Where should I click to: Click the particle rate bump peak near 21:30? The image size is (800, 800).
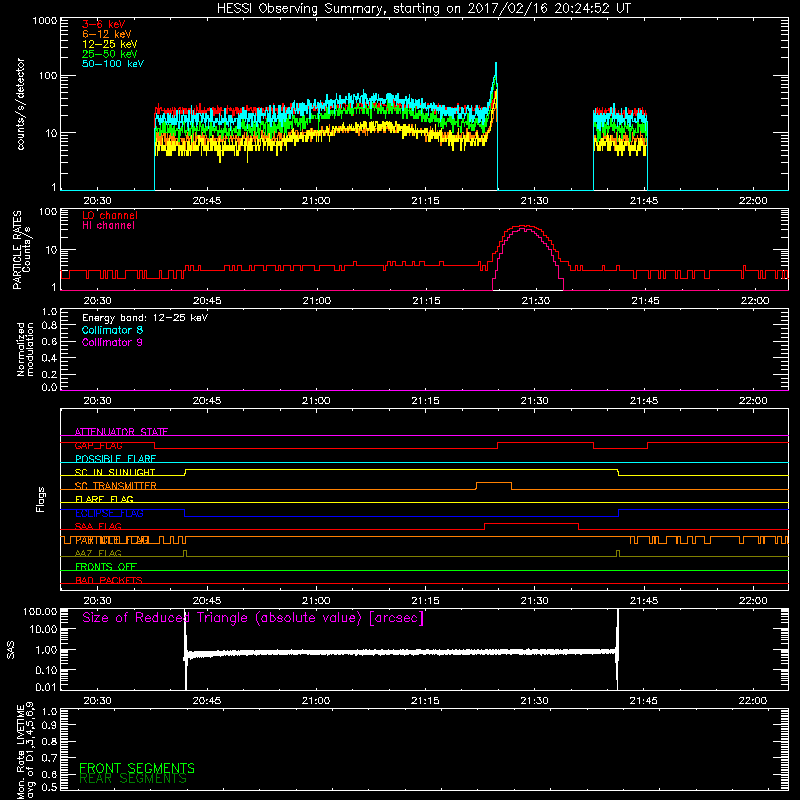click(x=526, y=227)
